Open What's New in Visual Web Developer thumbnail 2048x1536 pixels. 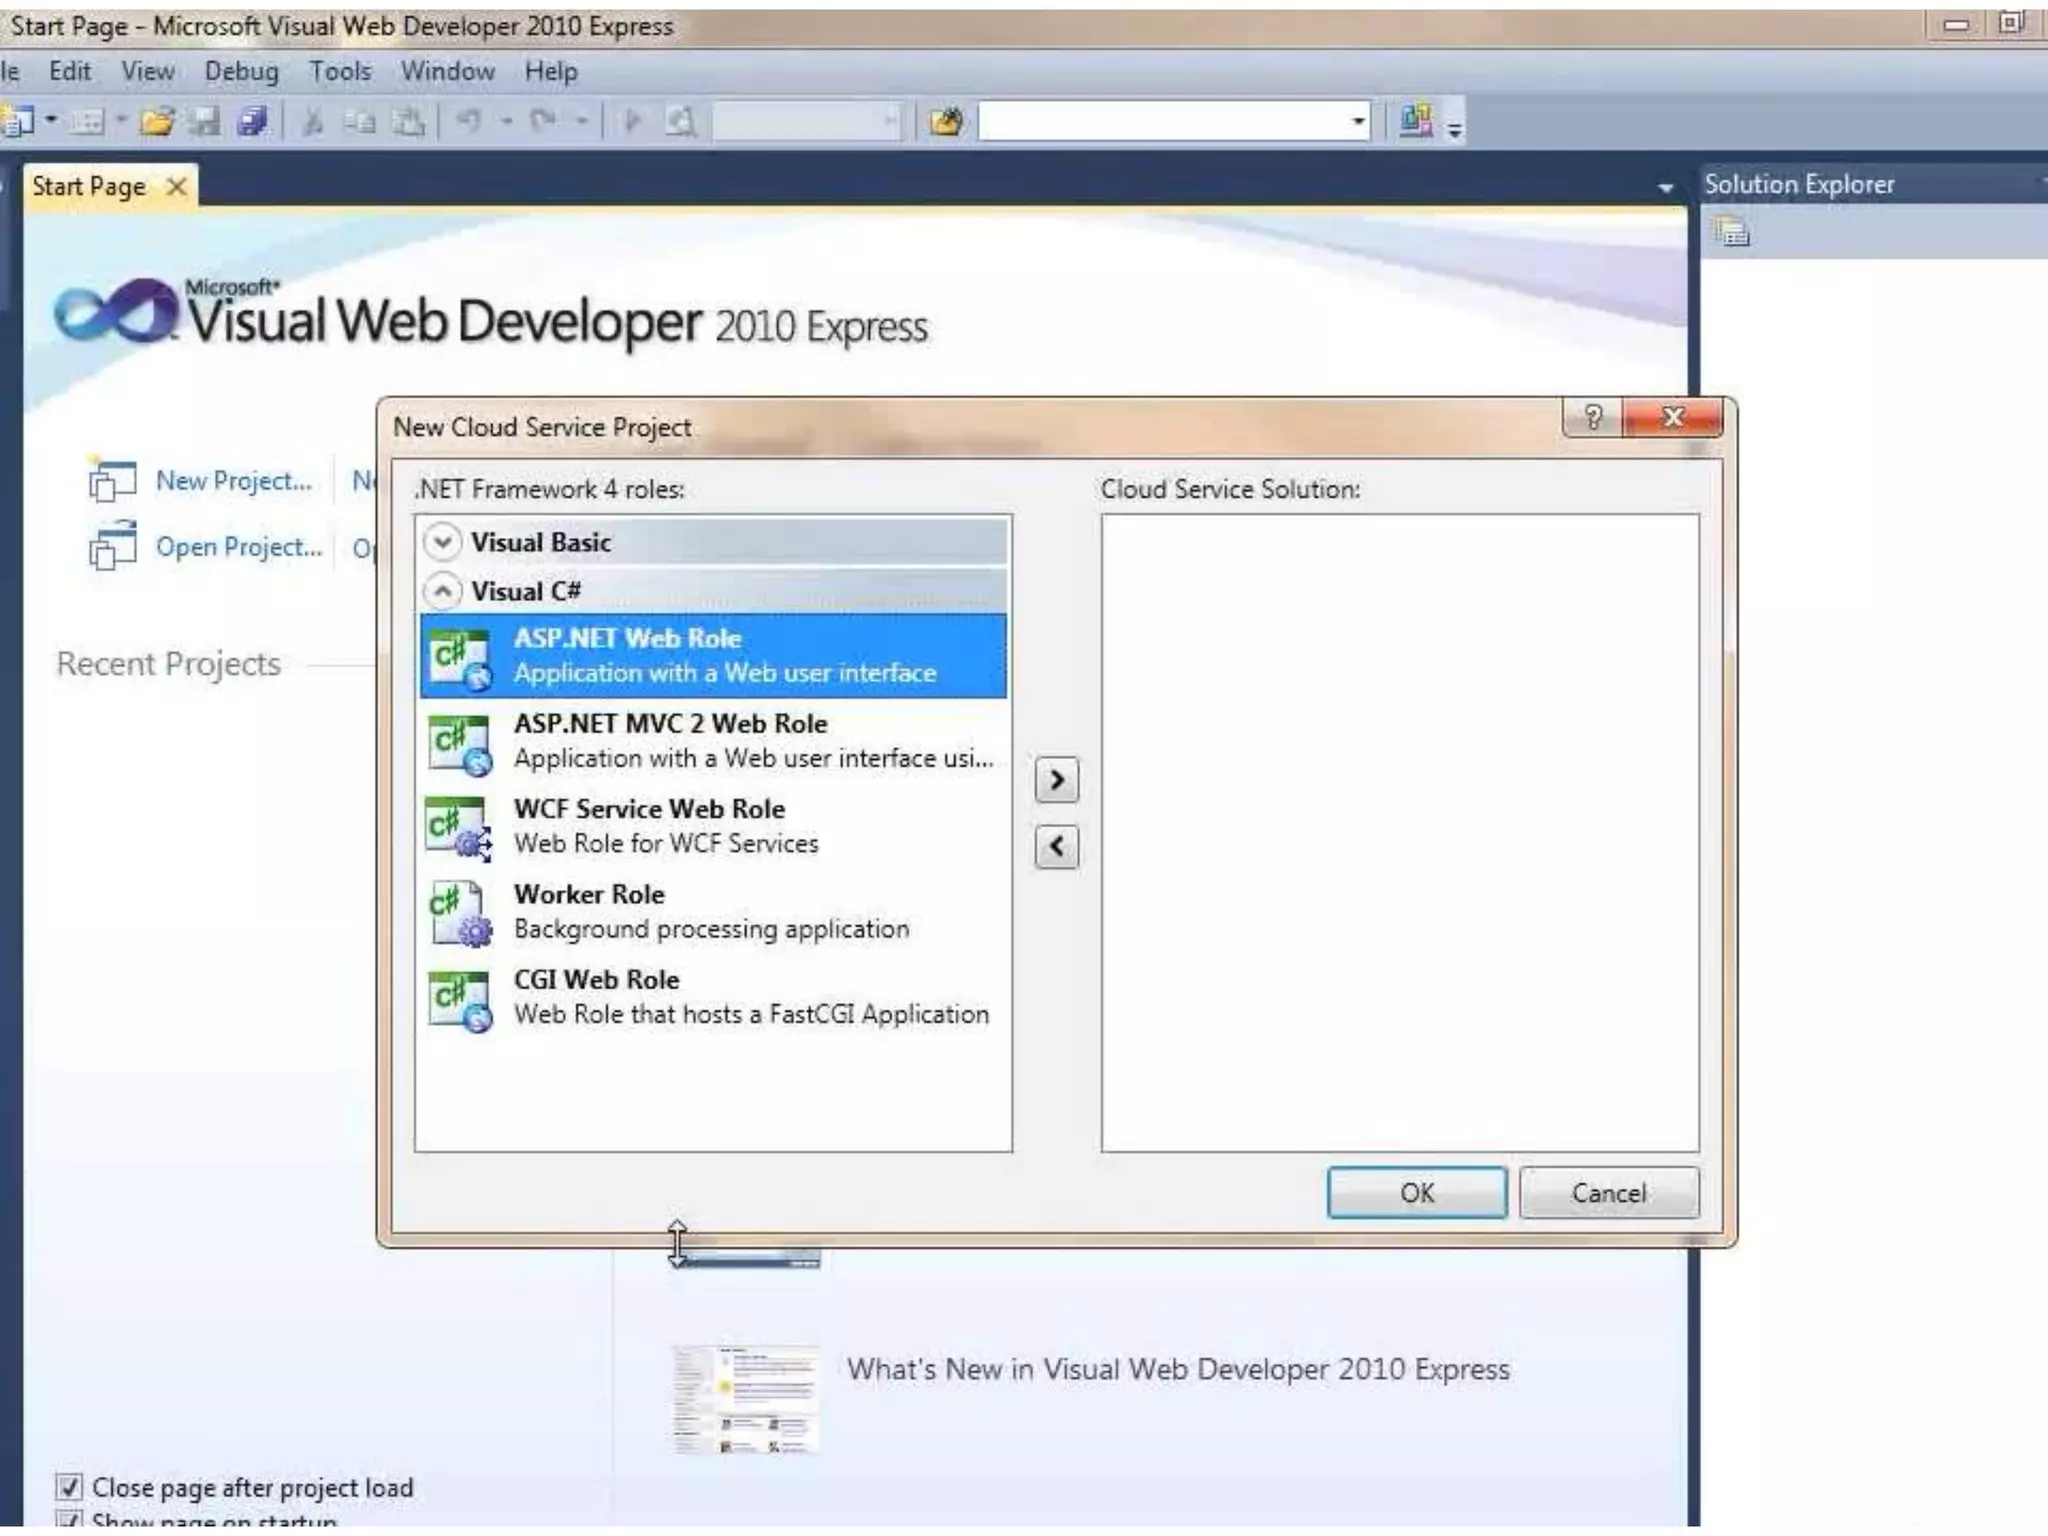tap(745, 1398)
